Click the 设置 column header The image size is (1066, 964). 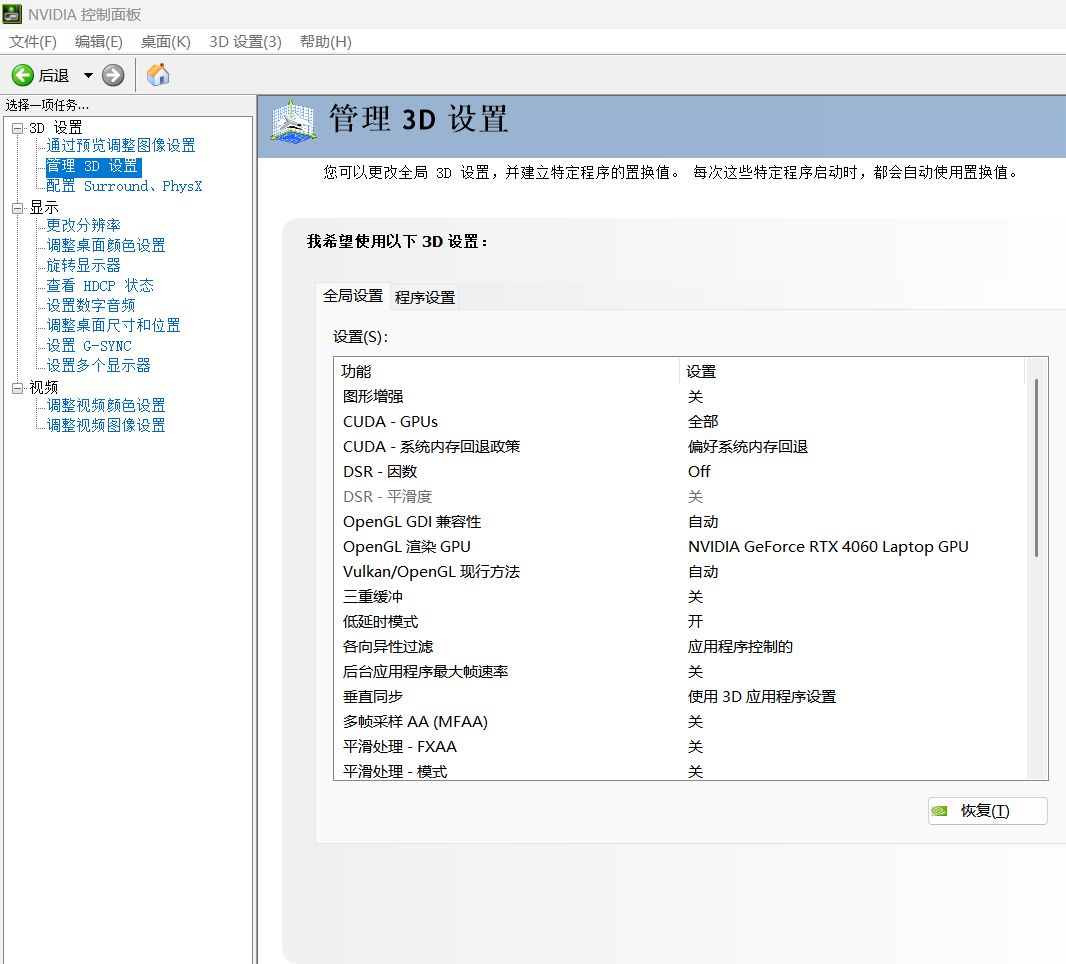[853, 371]
